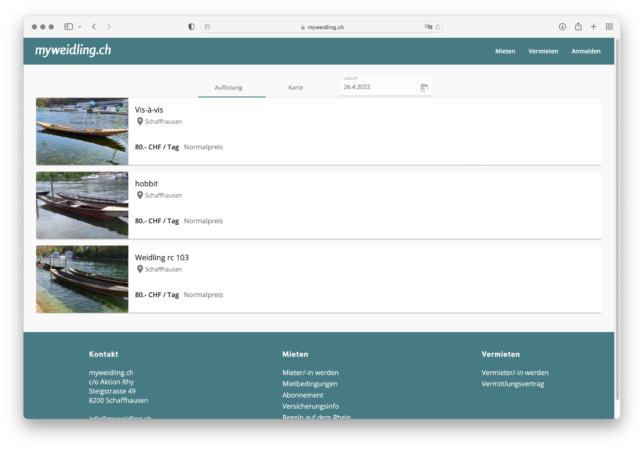The image size is (644, 450).
Task: Click Steigstrasse 49 address line
Action: point(112,391)
